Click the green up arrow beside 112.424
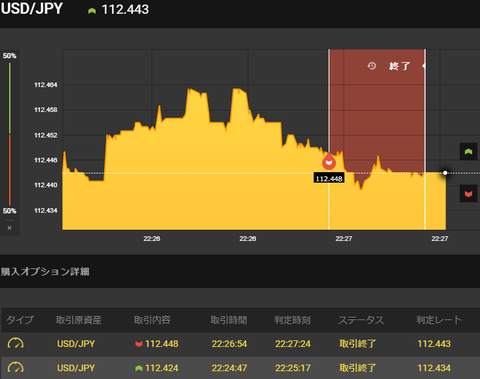Screen dimensions: 480x379 (139, 368)
